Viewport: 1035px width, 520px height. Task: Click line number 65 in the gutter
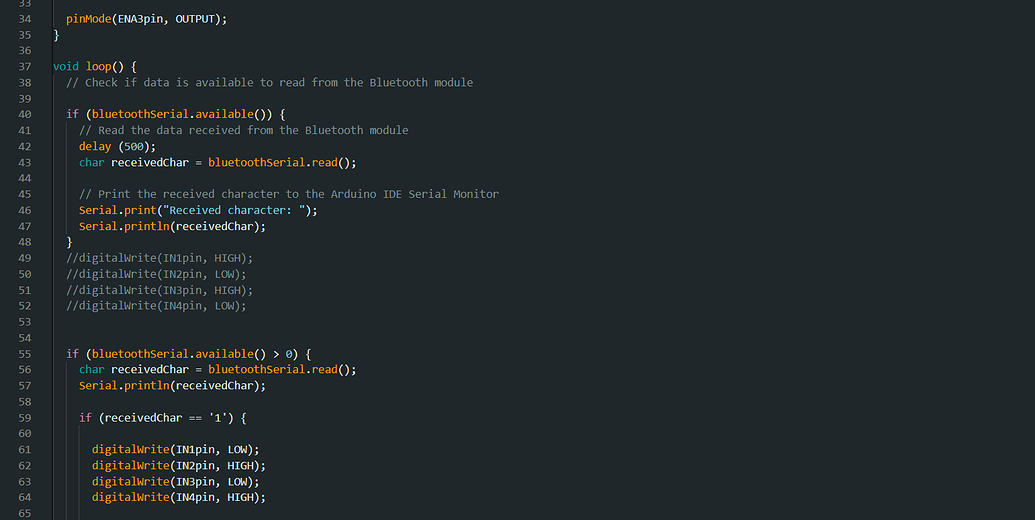tap(25, 513)
